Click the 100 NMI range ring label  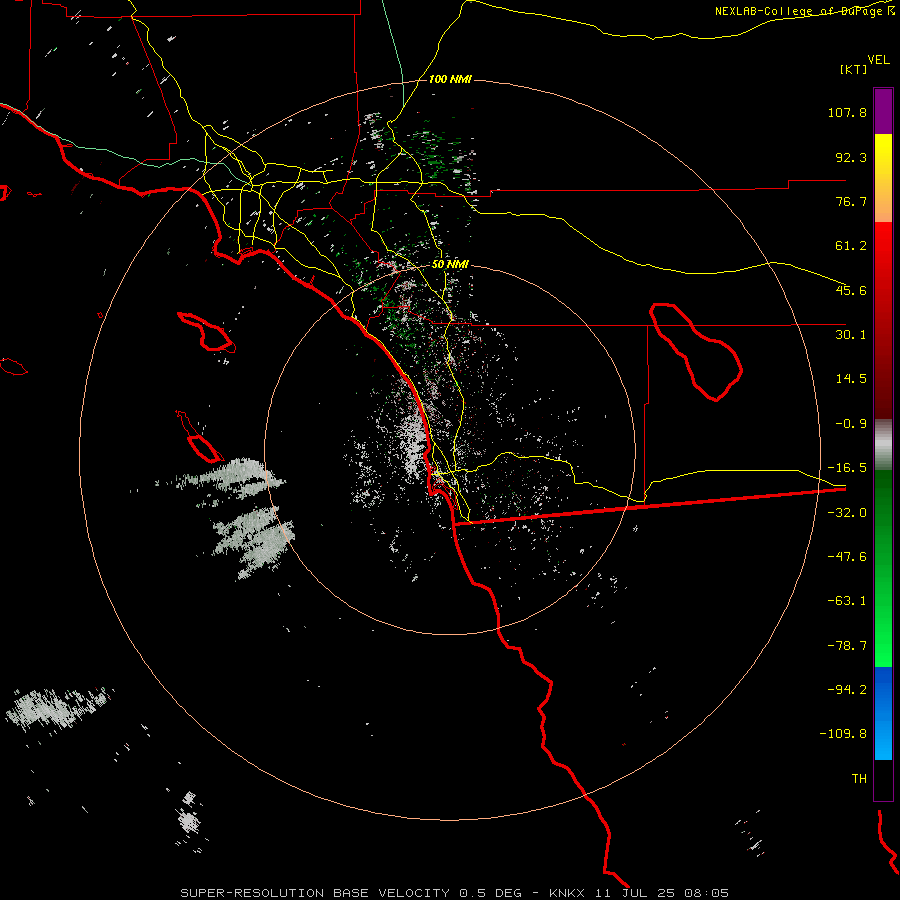(x=450, y=79)
